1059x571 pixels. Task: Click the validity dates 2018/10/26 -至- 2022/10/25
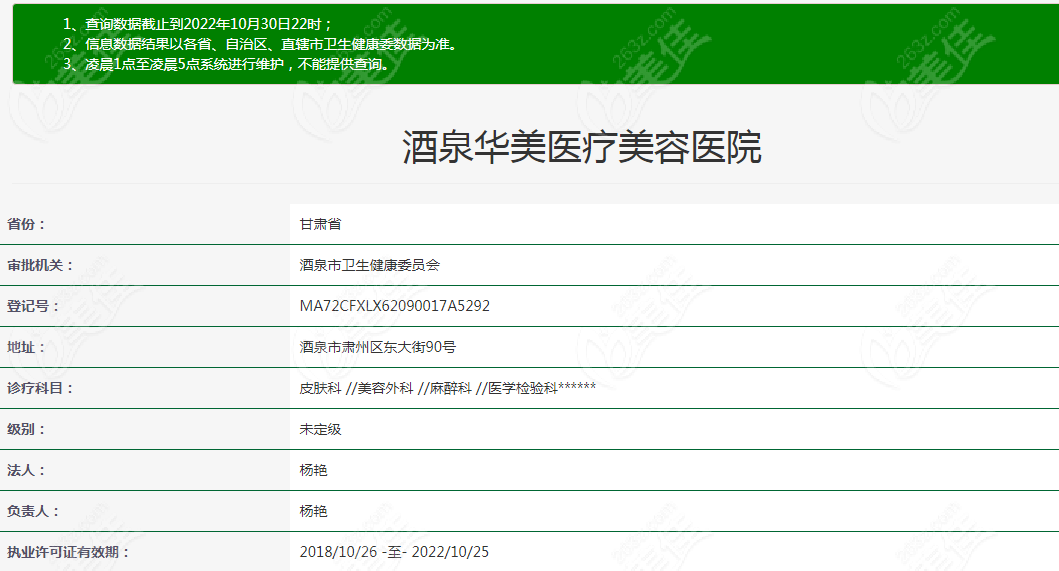pyautogui.click(x=394, y=552)
